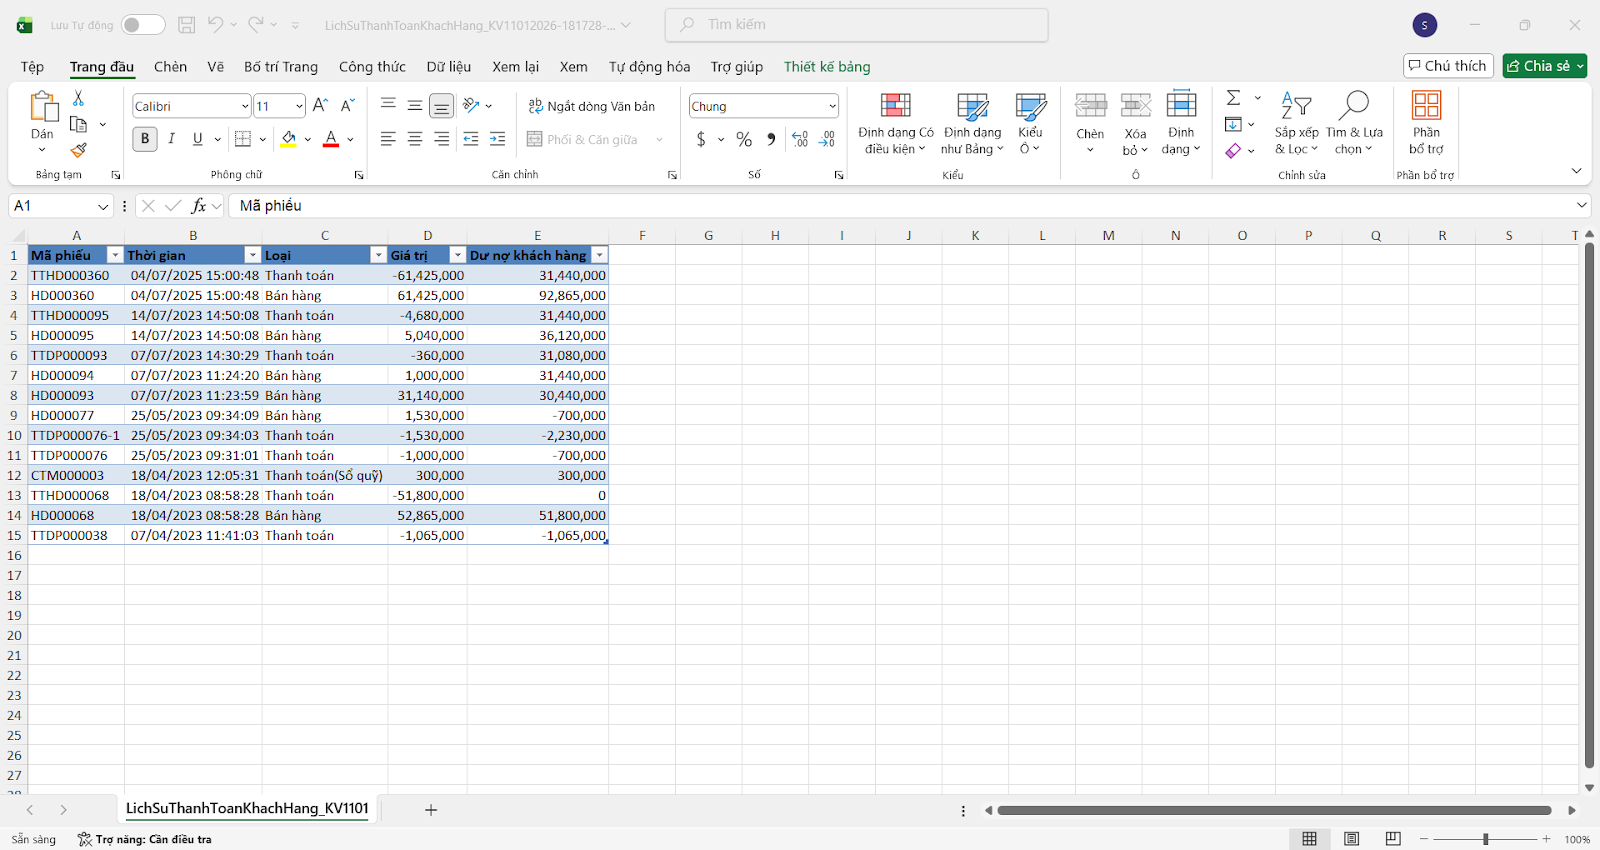1600x850 pixels.
Task: Toggle Ngắt dòng Văn bản wrap text
Action: (591, 106)
